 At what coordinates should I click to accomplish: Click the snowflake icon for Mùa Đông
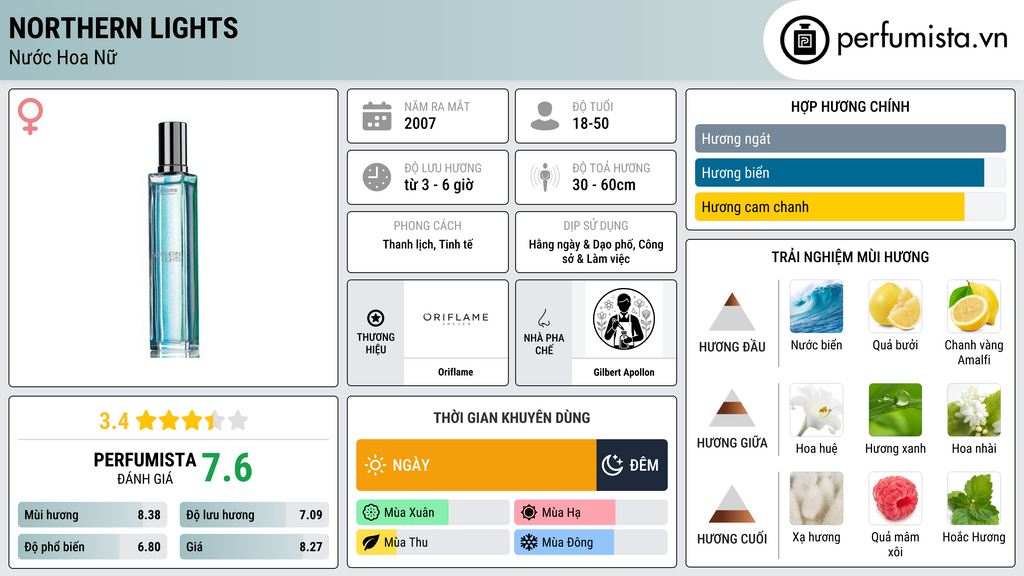click(x=529, y=542)
